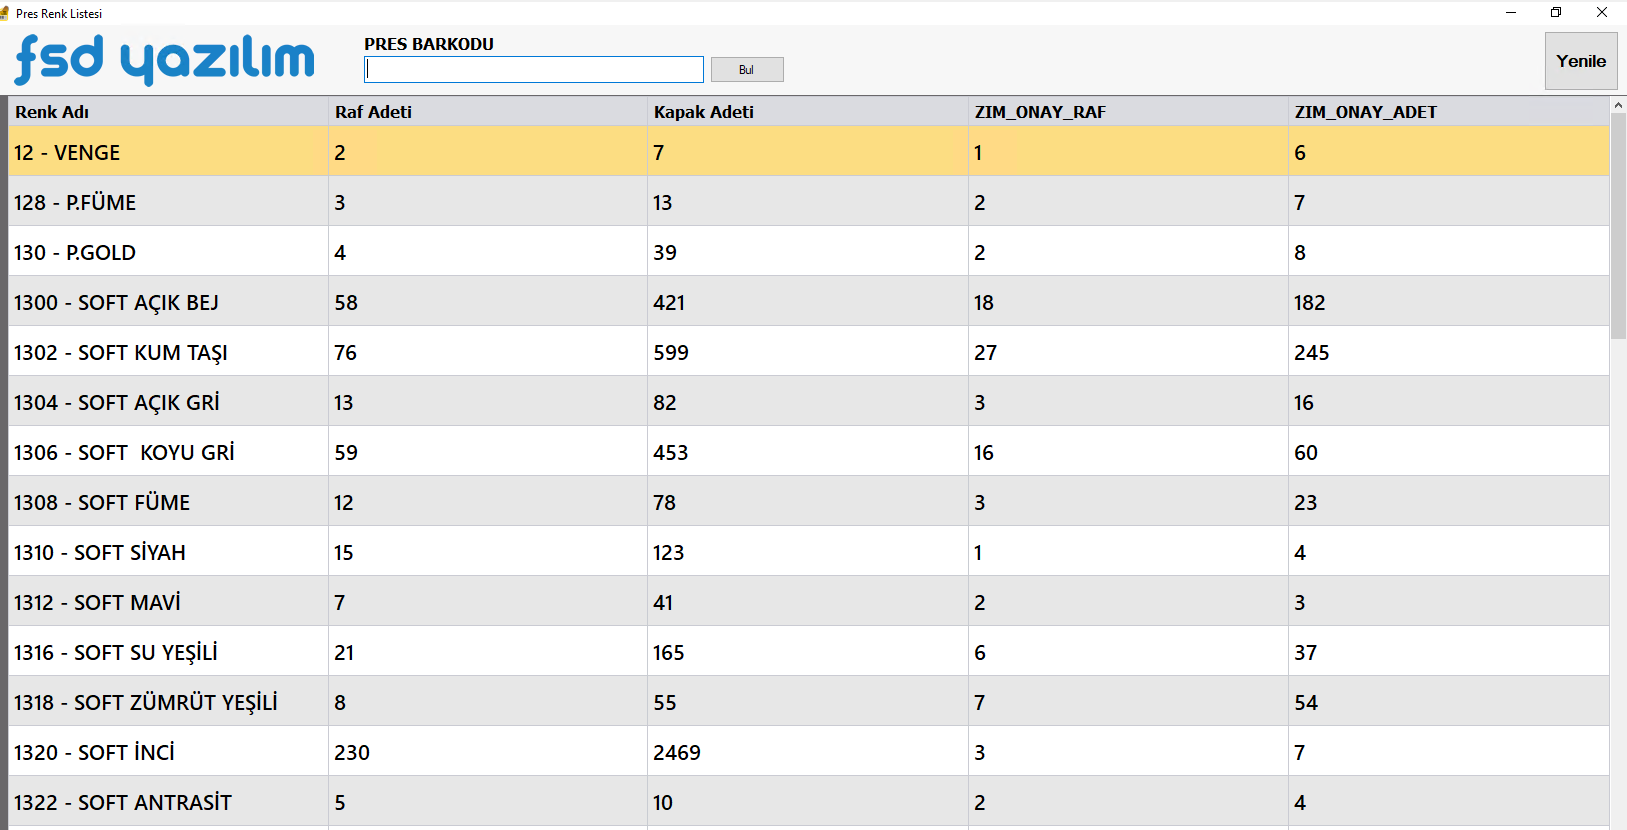Click ZIM_ONAY_ADET value 37
This screenshot has width=1627, height=830.
point(1306,653)
